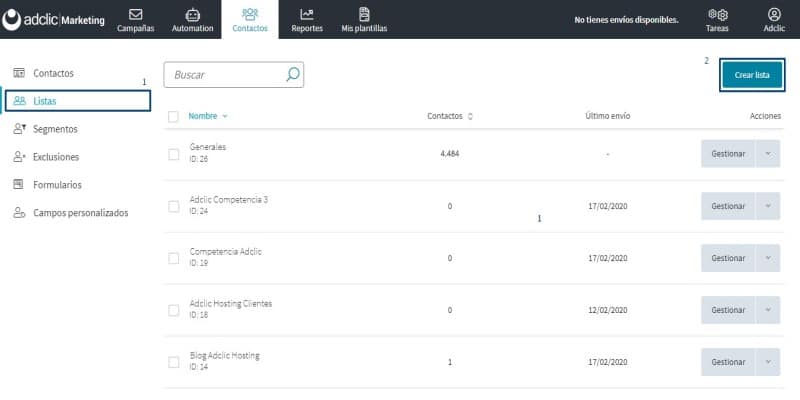Tick the checkbox for Generales list

(x=174, y=154)
